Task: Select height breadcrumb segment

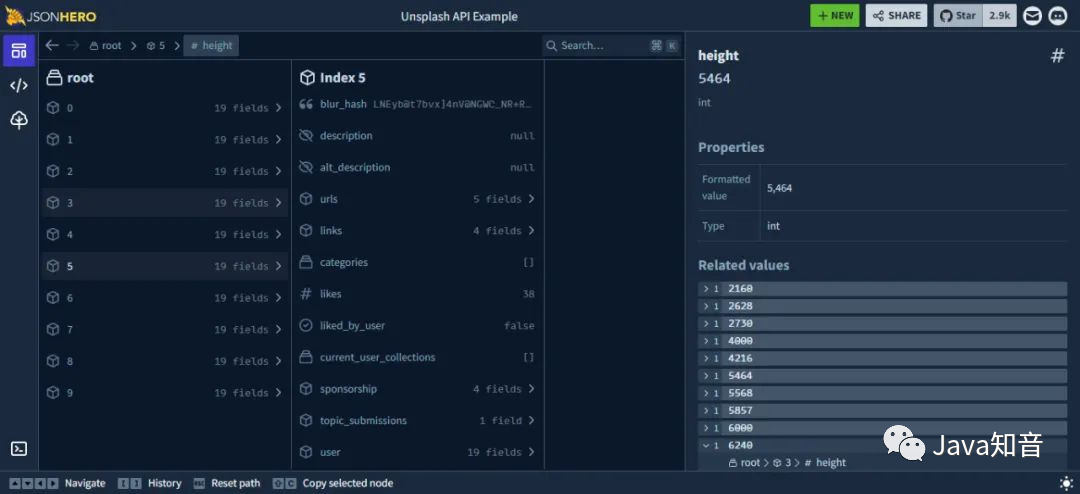Action: pos(211,45)
